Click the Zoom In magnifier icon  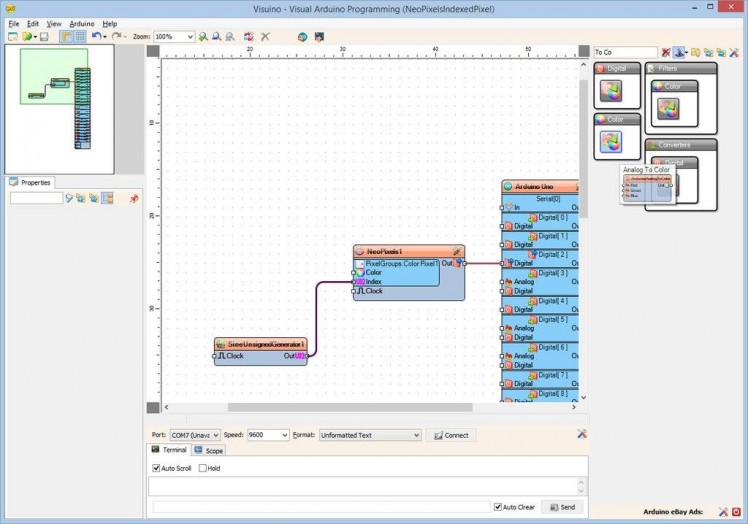click(203, 37)
